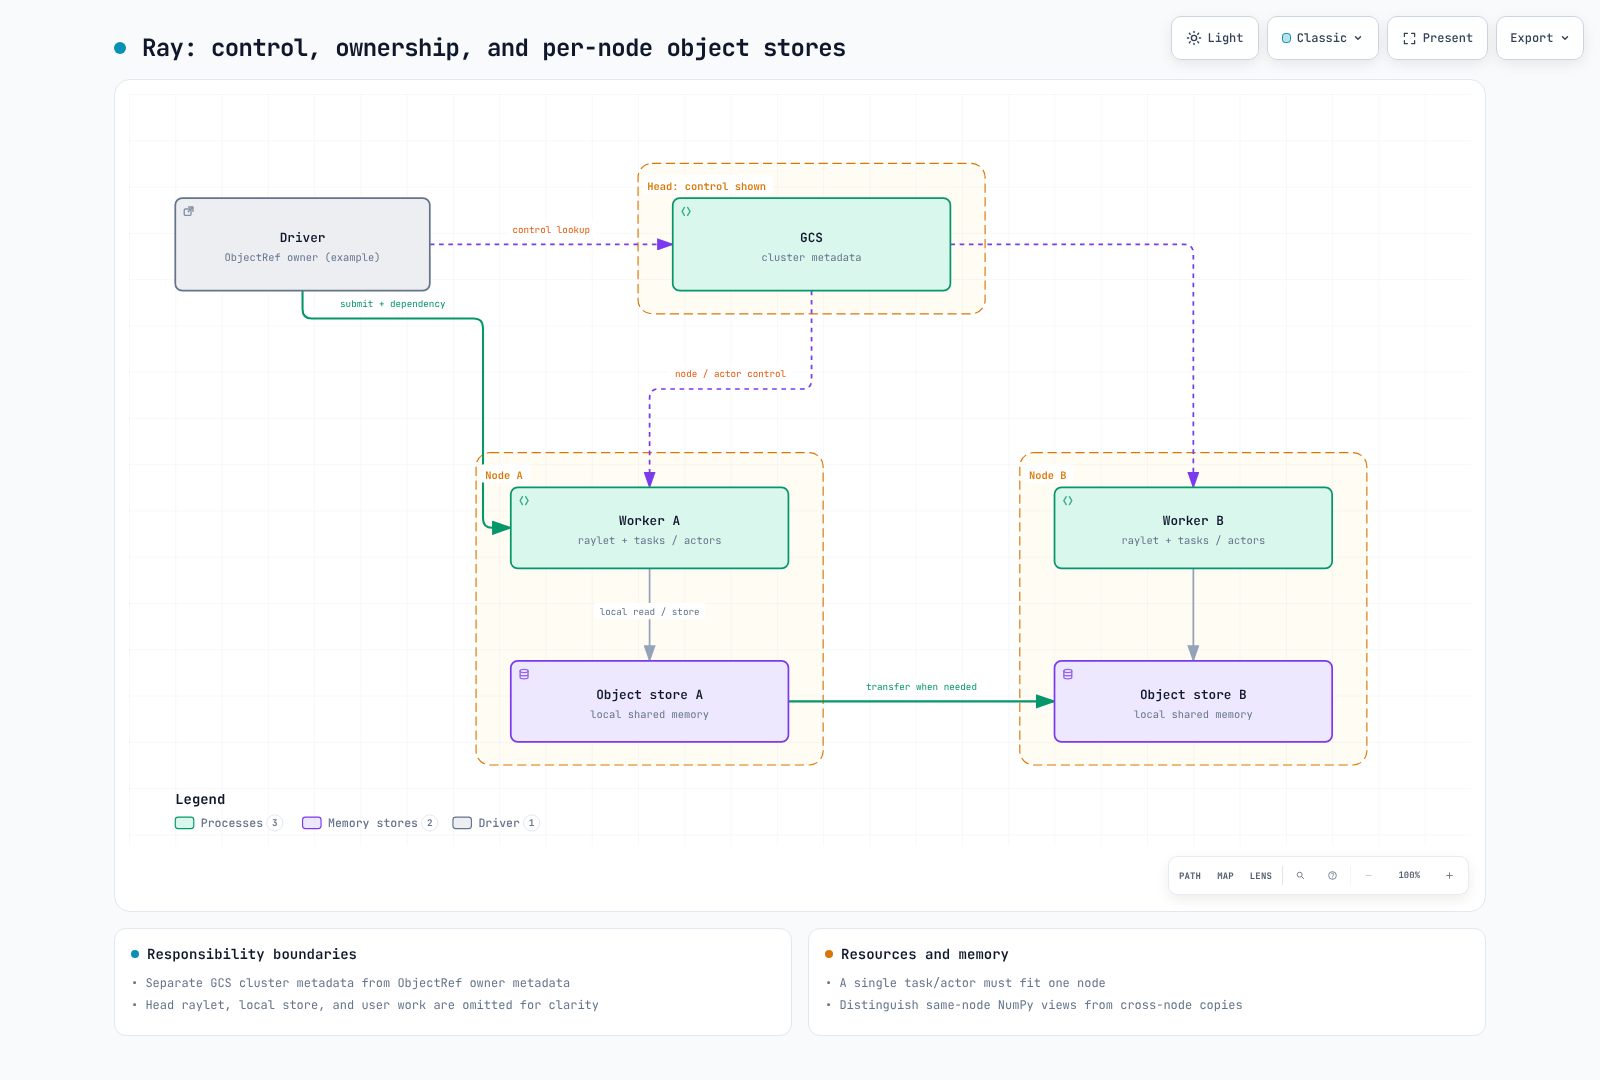1600x1080 pixels.
Task: Click the green Processes legend swatch
Action: pos(184,823)
